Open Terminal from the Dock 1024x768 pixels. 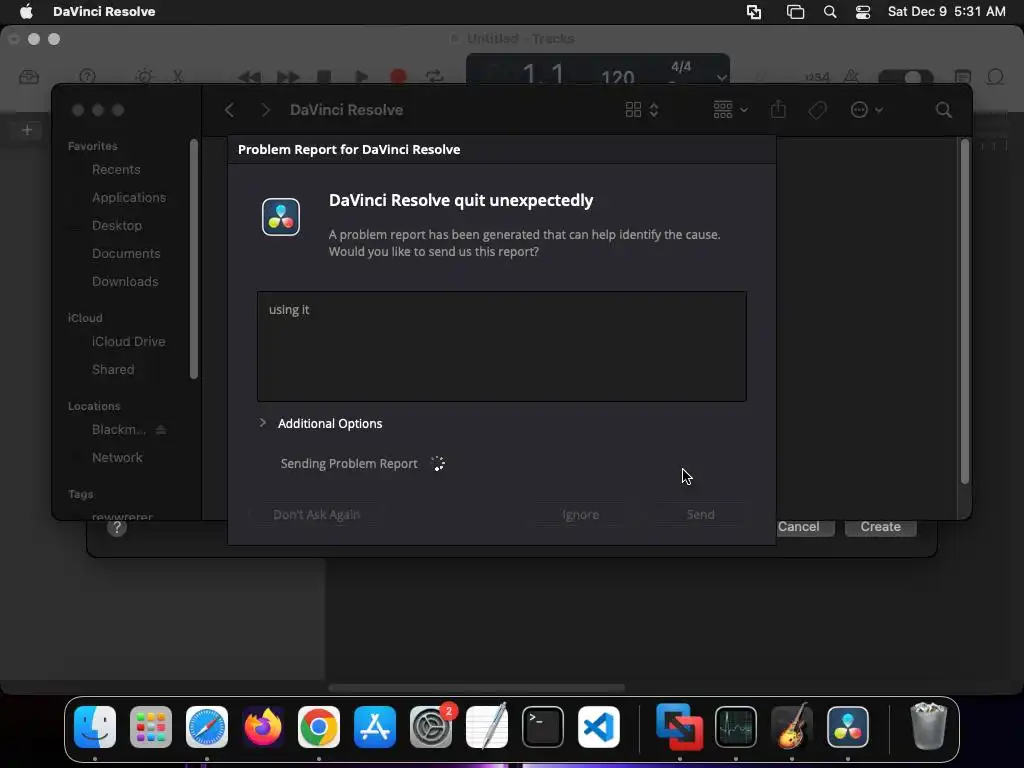pyautogui.click(x=543, y=726)
